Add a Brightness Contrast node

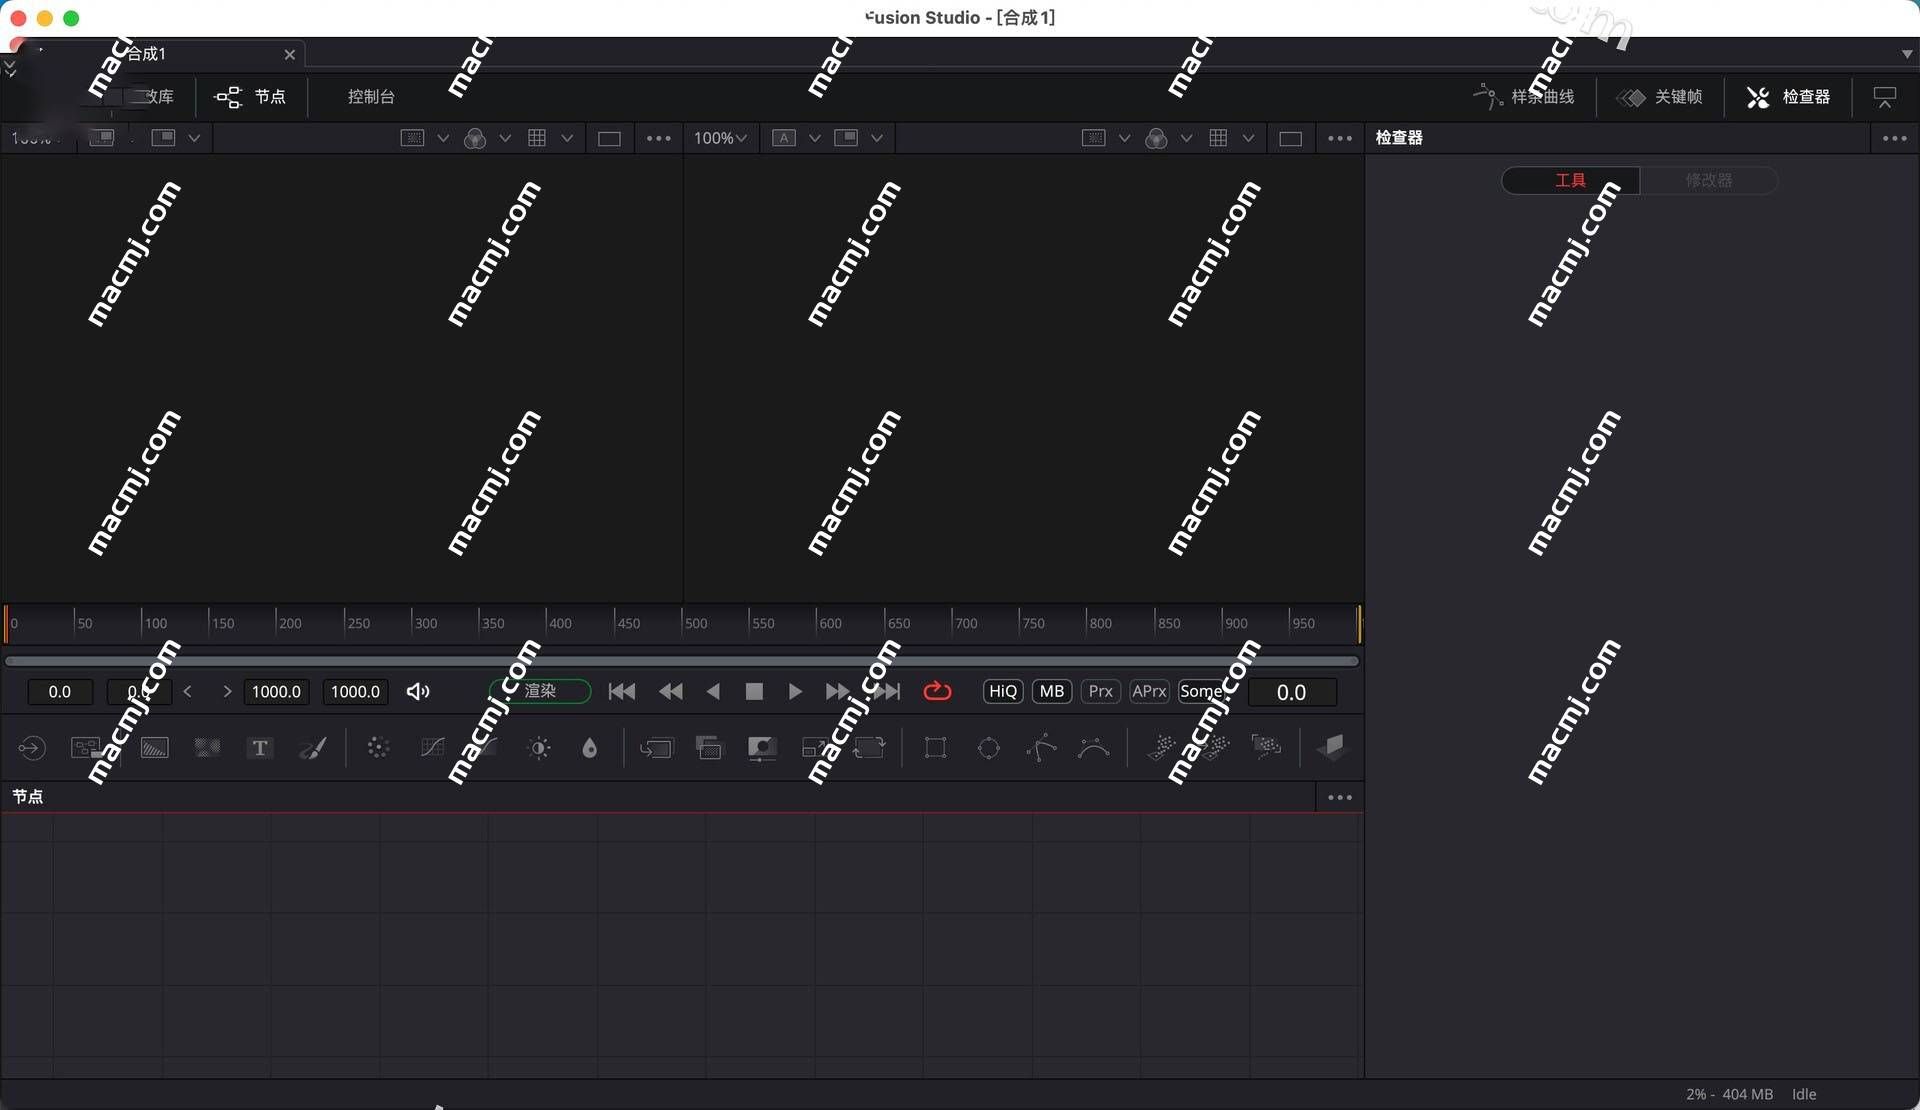point(539,748)
